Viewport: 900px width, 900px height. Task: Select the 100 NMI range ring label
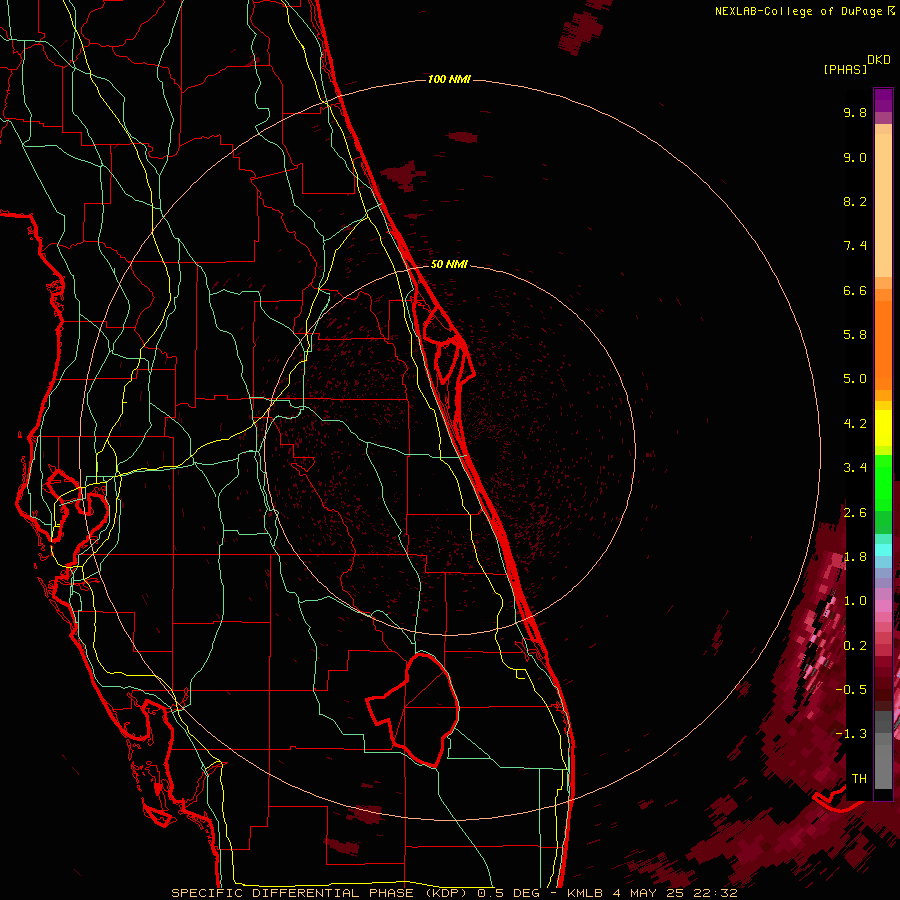coord(449,79)
